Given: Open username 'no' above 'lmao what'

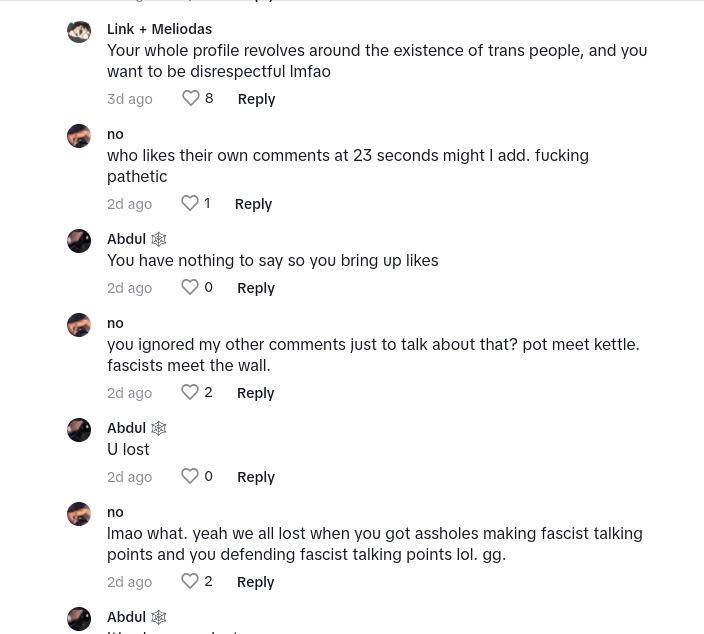Looking at the screenshot, I should [x=115, y=512].
